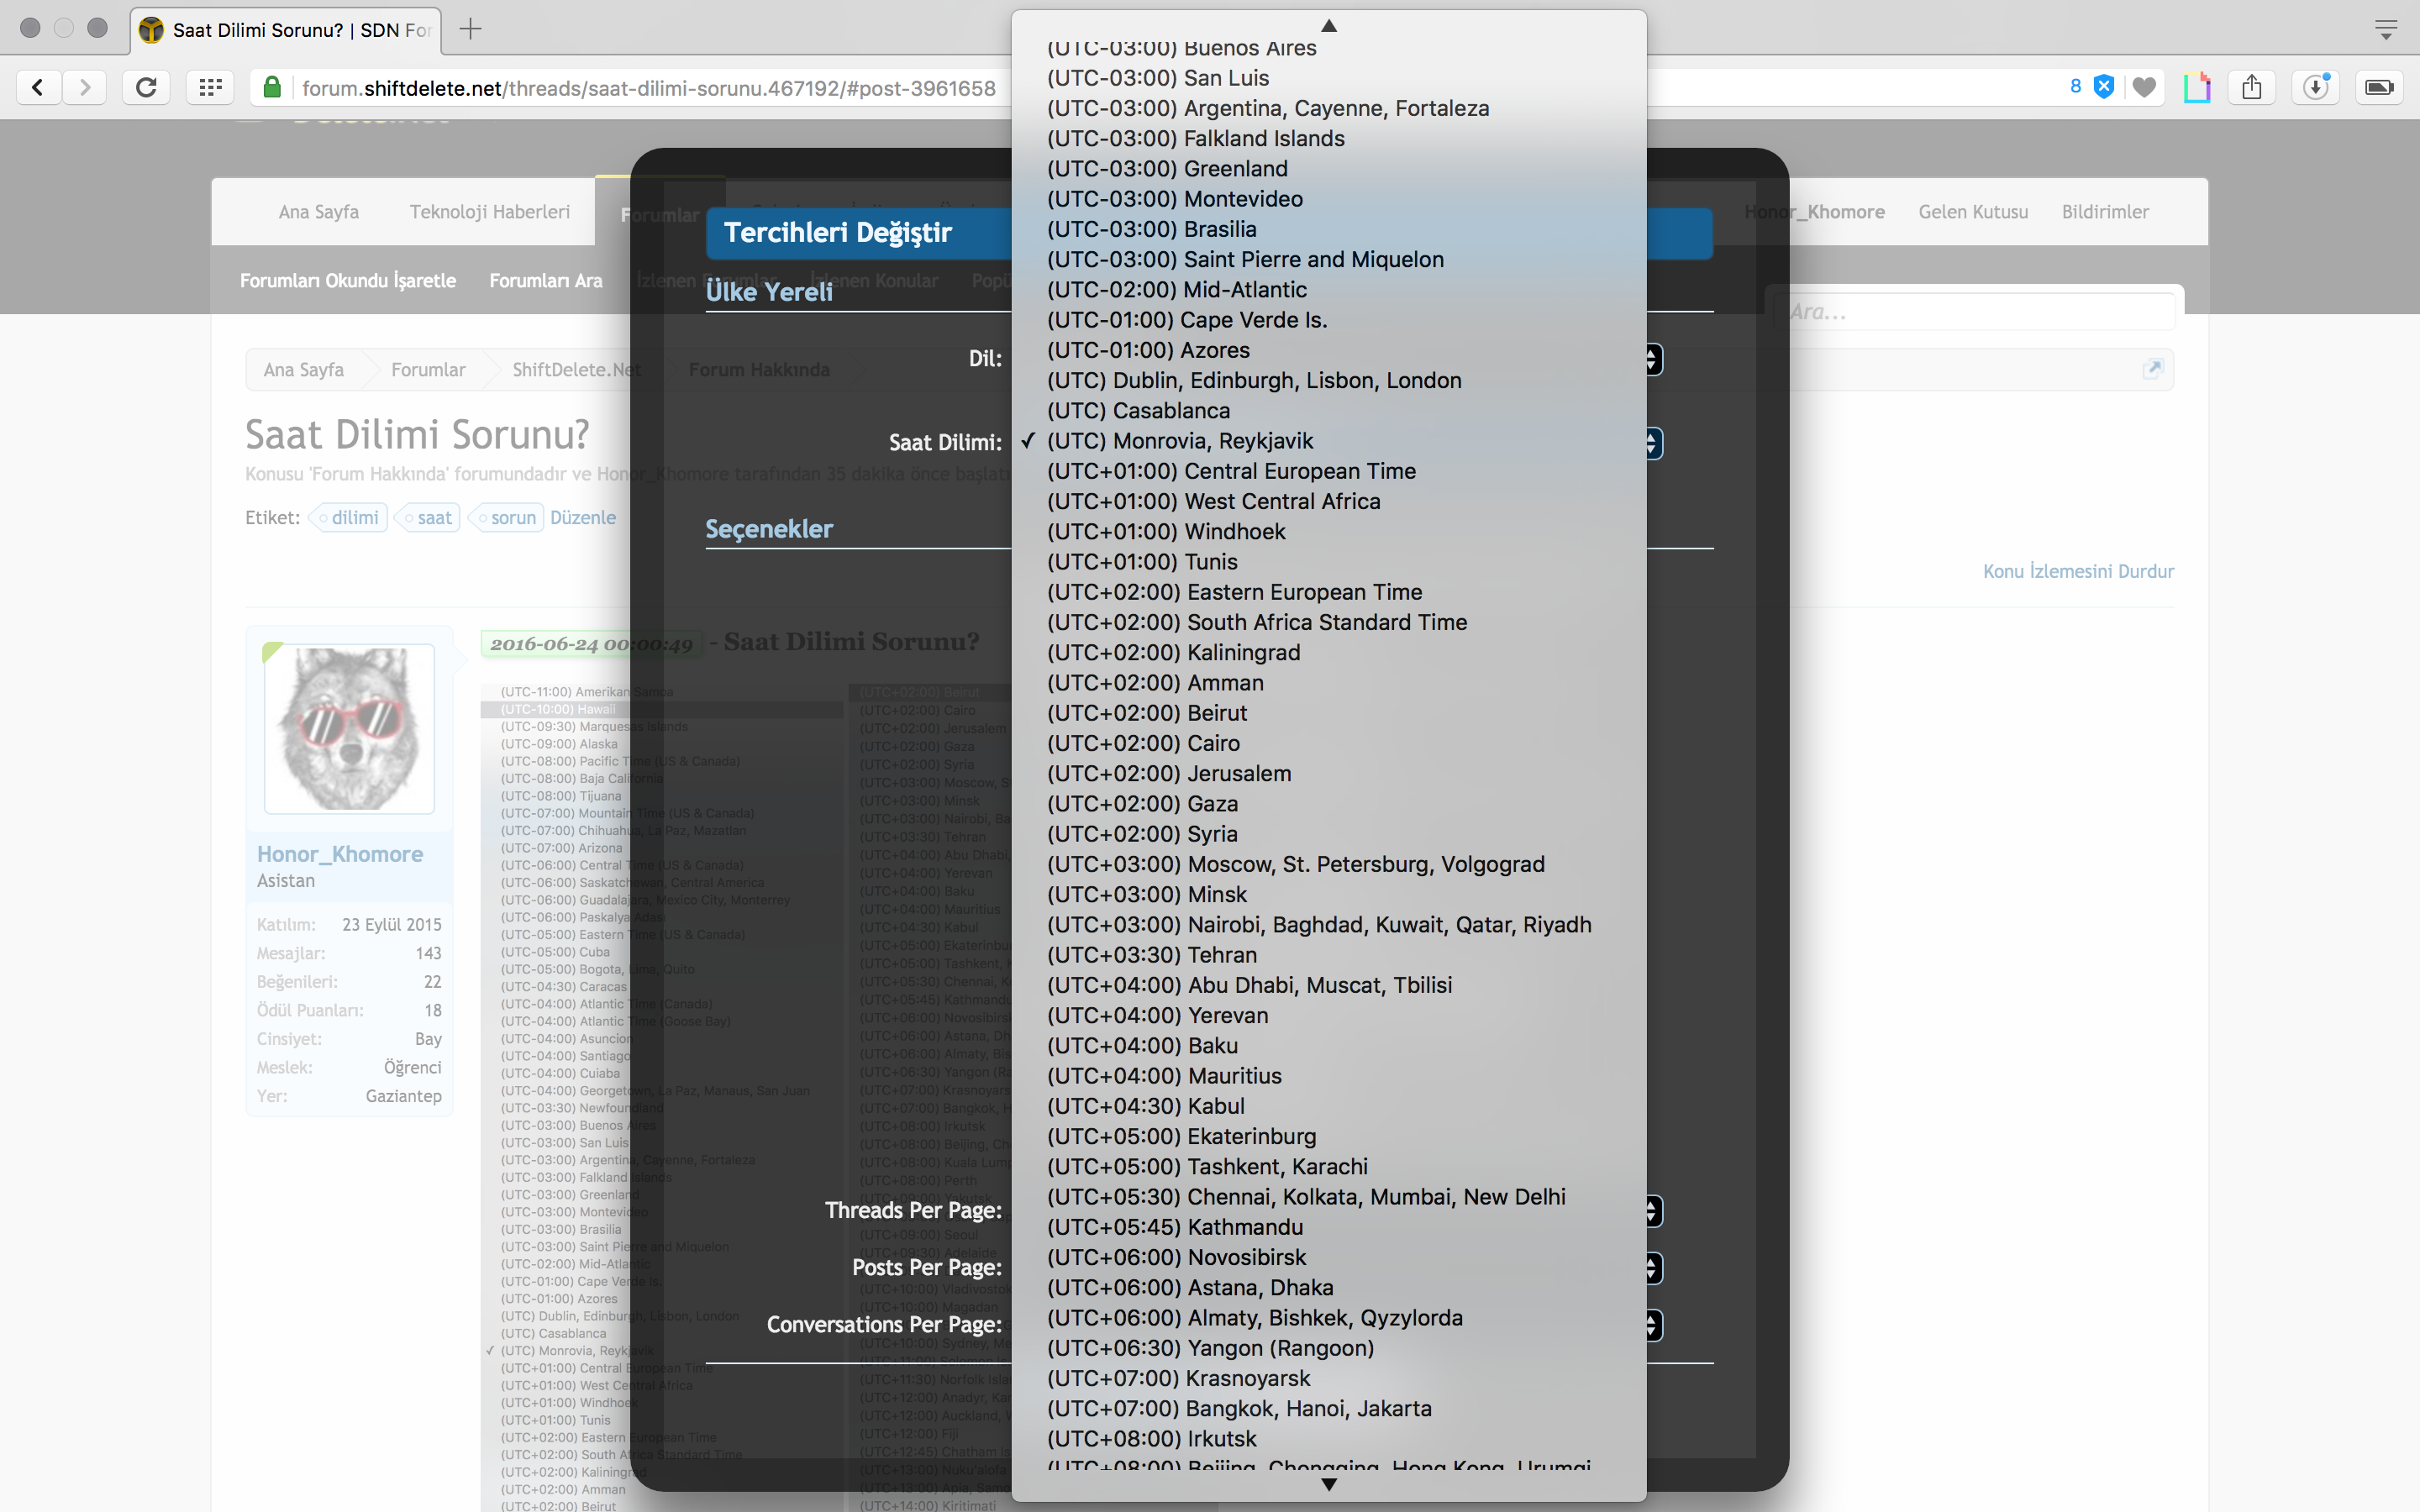Open the Teknoloji Haberleri tab
Screen dimensions: 2420x1512
(489, 212)
